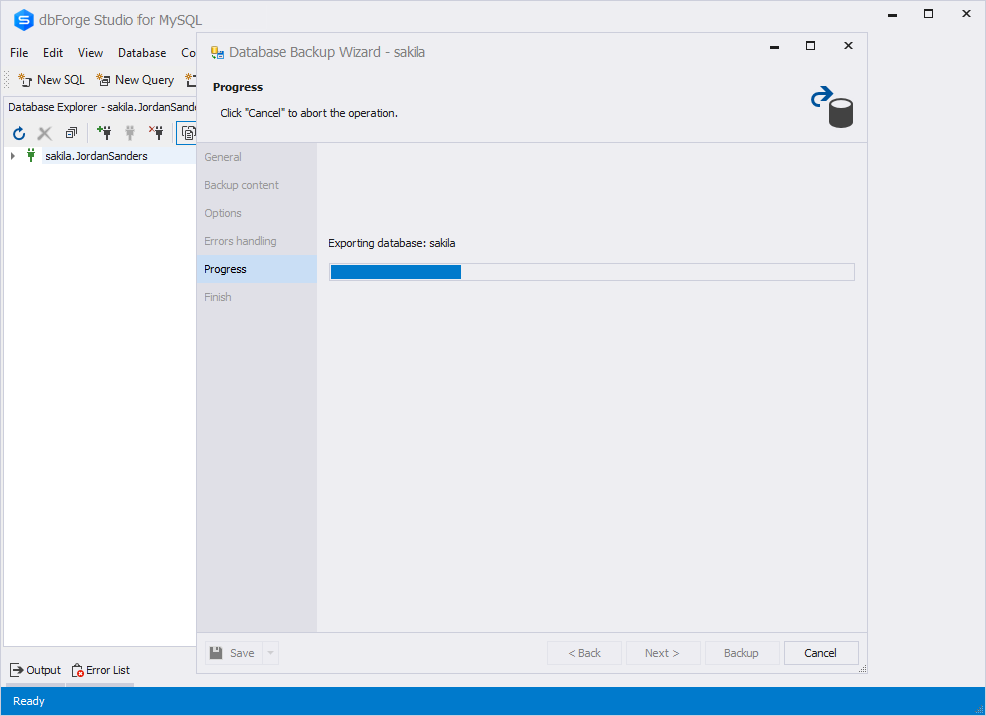Click the toolbar drag handle grip

(7, 80)
